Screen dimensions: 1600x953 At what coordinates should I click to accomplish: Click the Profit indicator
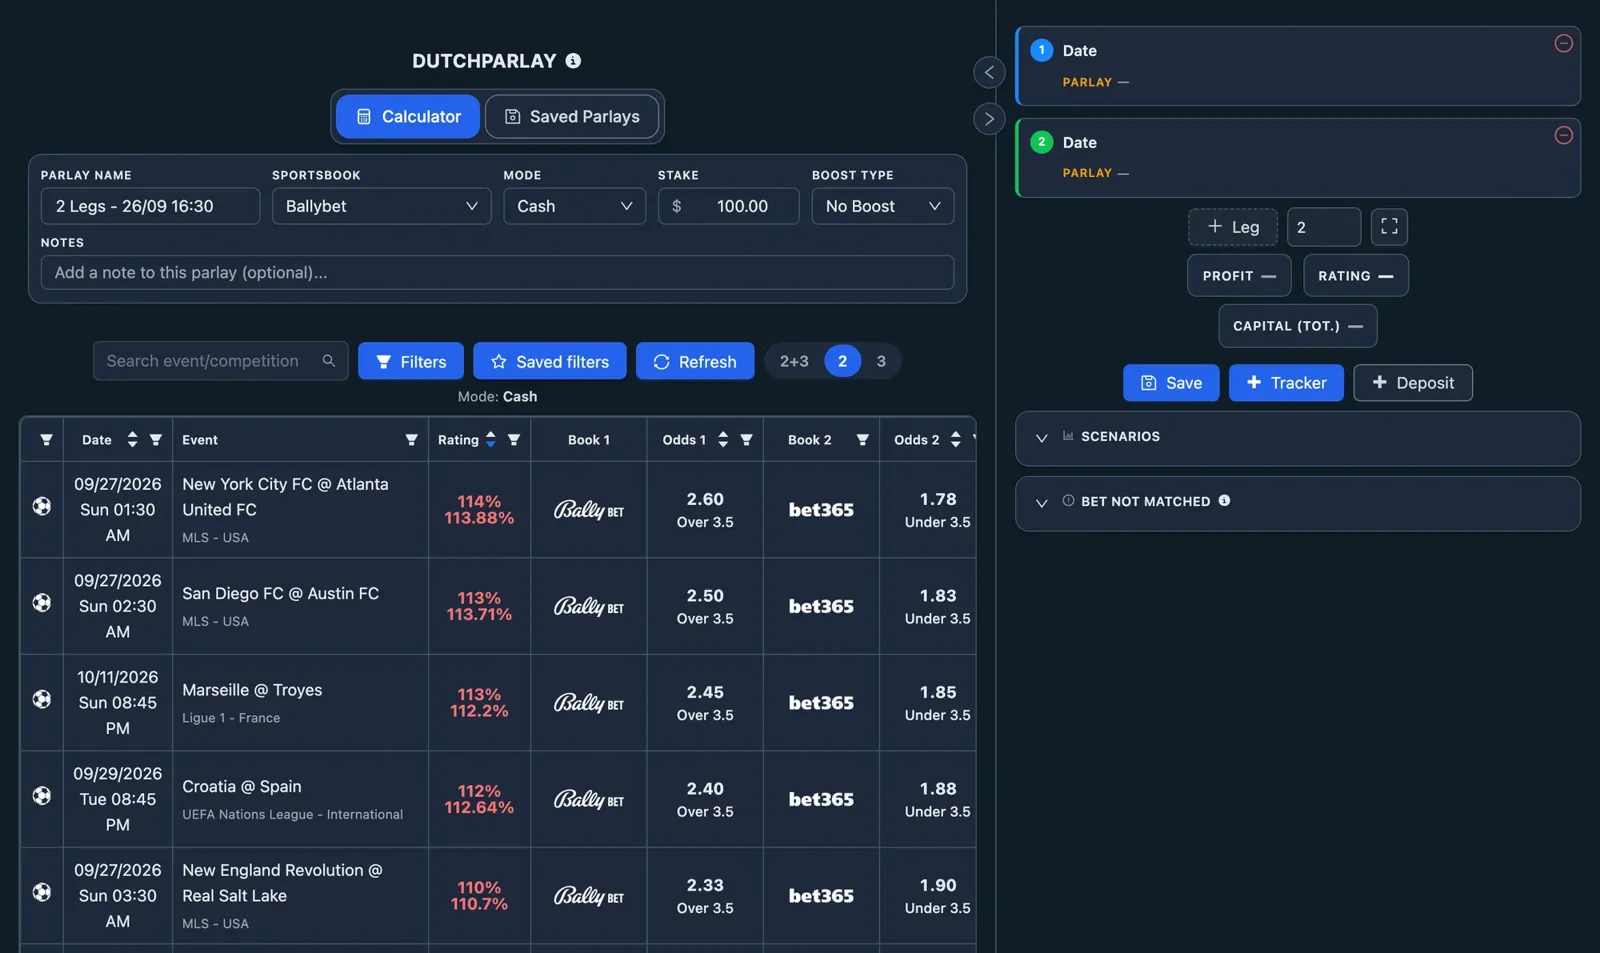point(1239,276)
